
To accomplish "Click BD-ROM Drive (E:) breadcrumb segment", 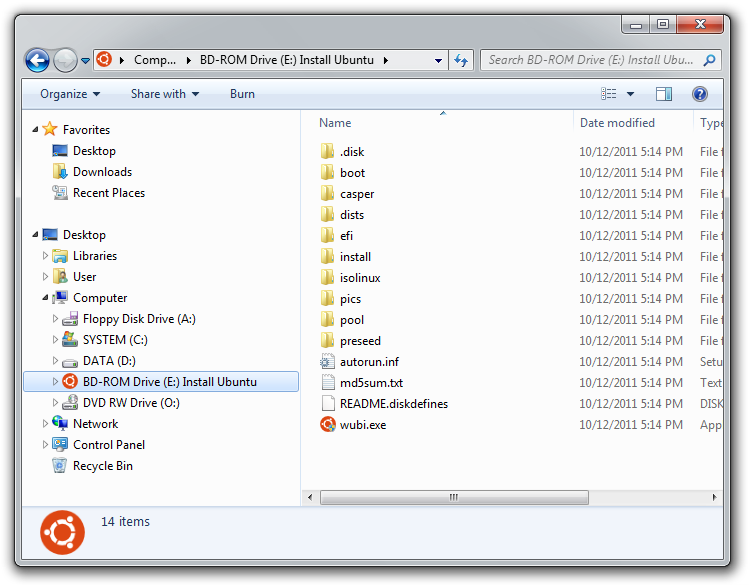I will (287, 60).
